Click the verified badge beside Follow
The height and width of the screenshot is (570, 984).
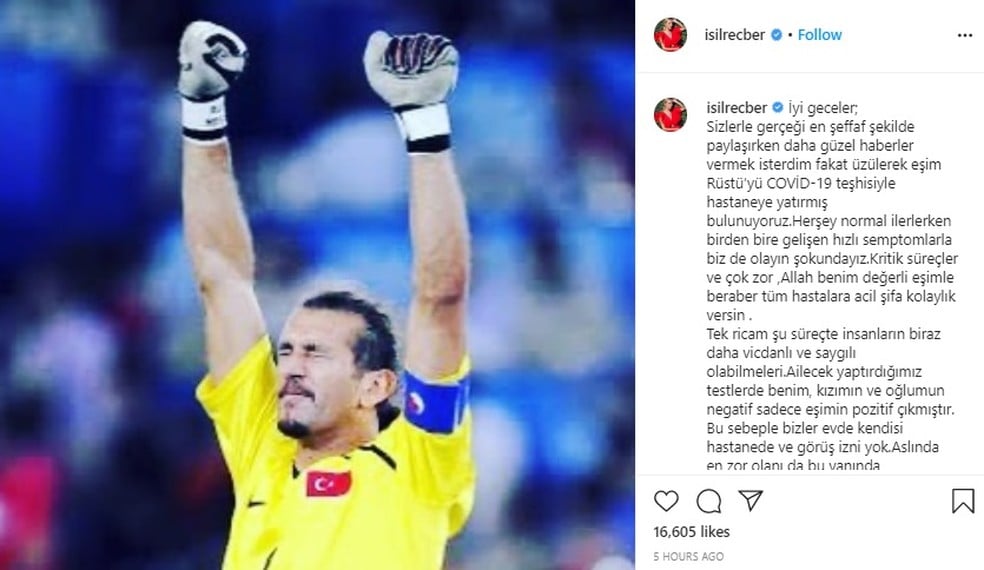pos(776,35)
